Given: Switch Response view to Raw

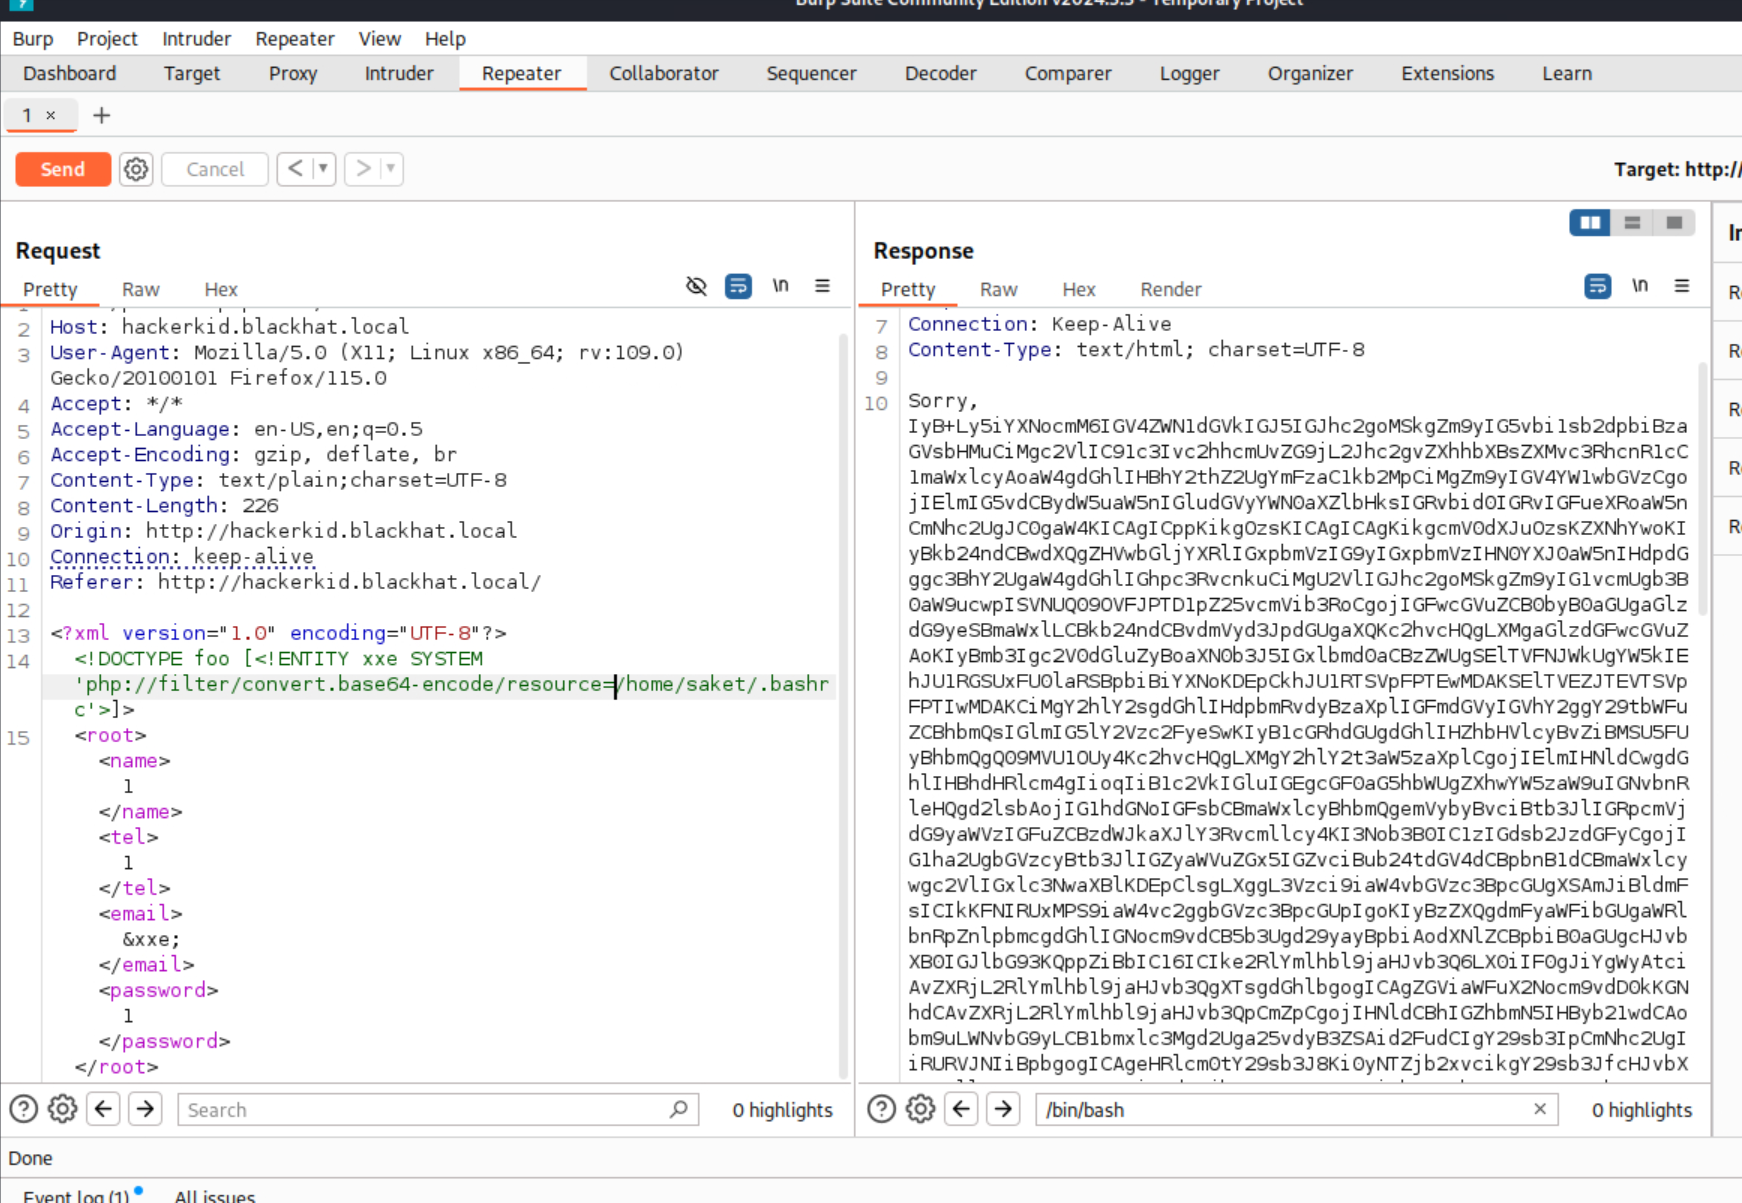Looking at the screenshot, I should [x=999, y=289].
